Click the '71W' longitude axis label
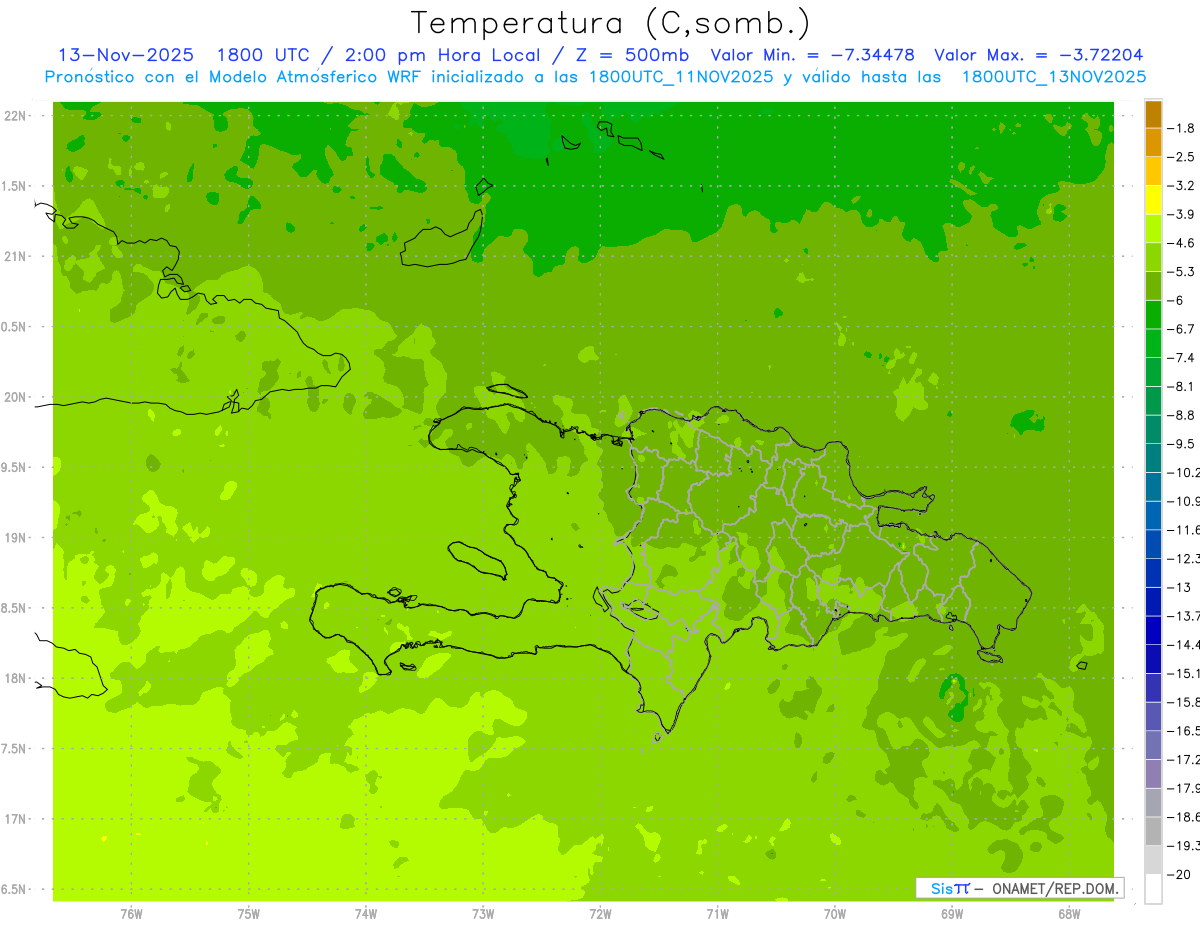This screenshot has height=927, width=1200. pos(717,914)
